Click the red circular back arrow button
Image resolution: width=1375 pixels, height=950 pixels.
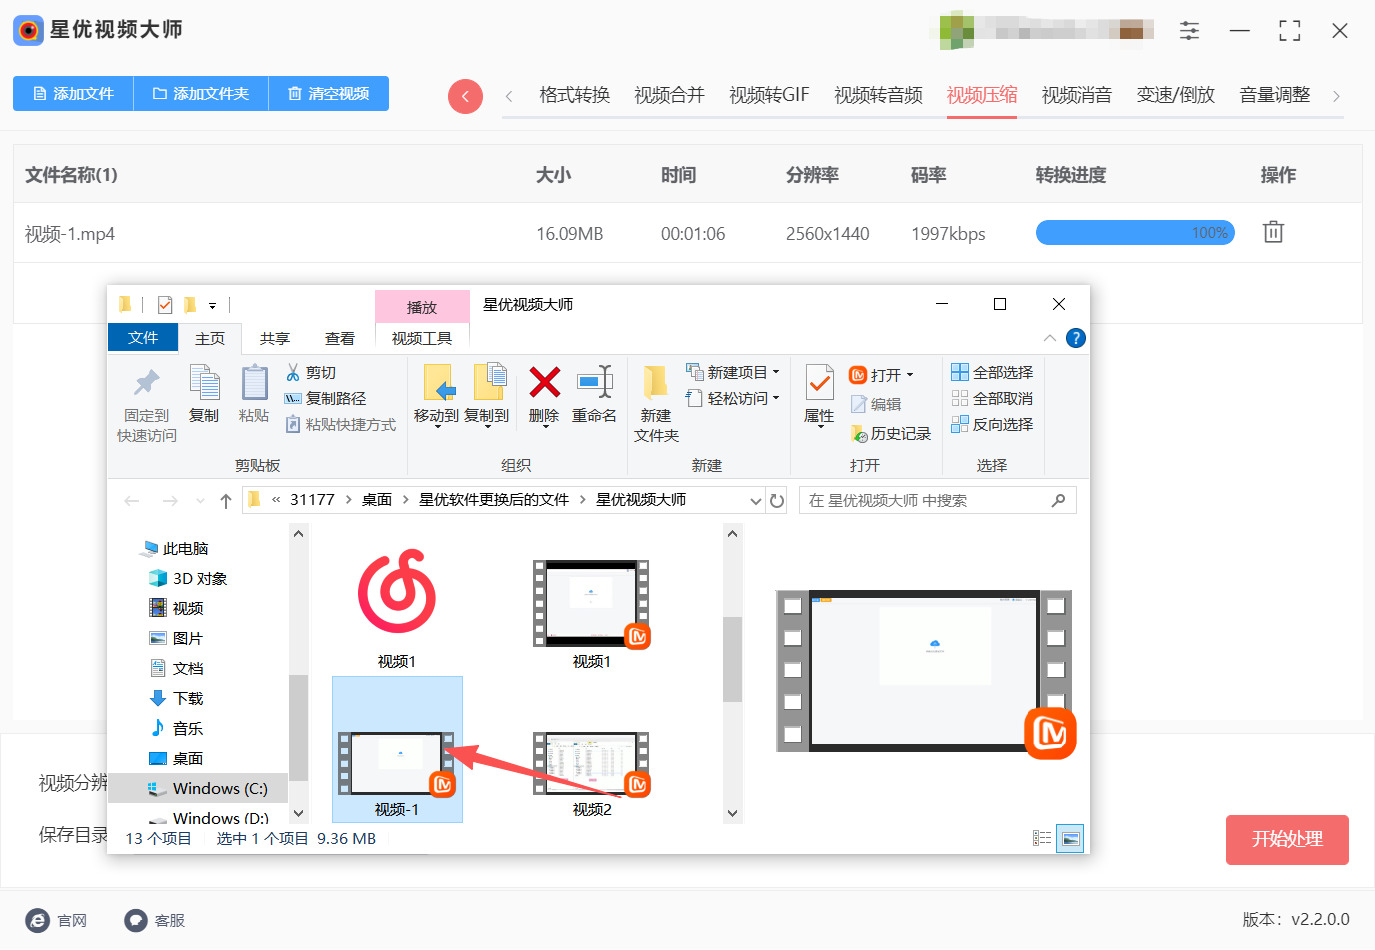pyautogui.click(x=466, y=96)
